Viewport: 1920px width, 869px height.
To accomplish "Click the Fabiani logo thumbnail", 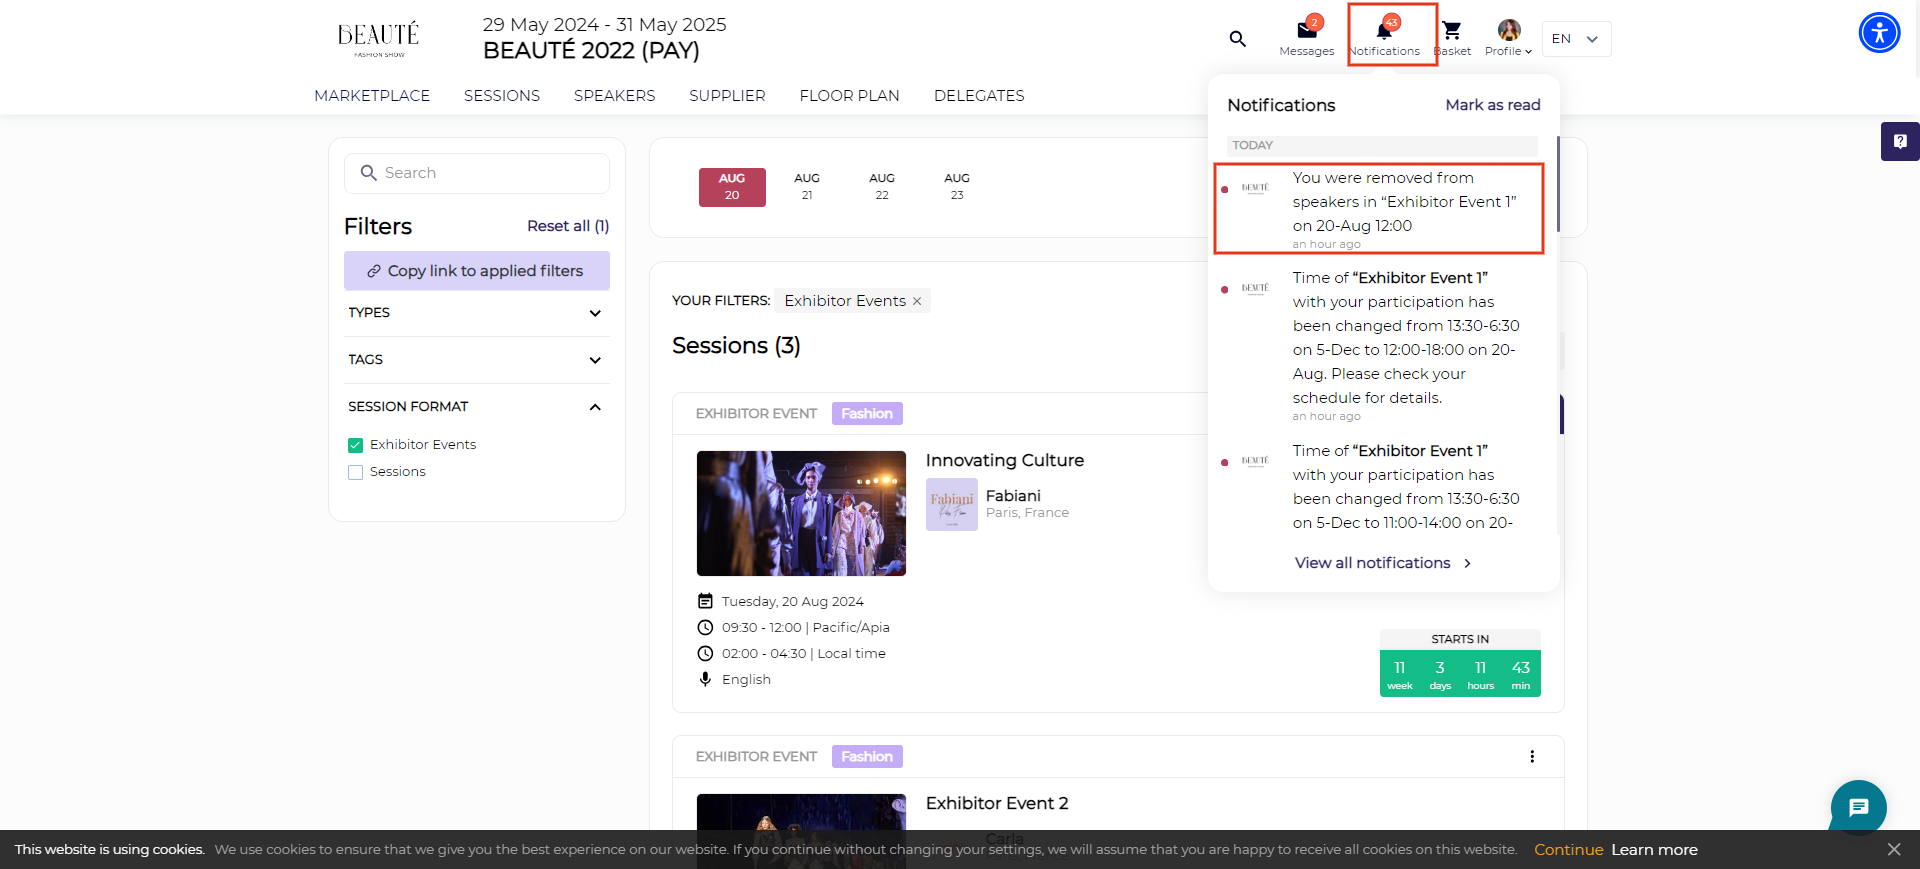I will [952, 504].
